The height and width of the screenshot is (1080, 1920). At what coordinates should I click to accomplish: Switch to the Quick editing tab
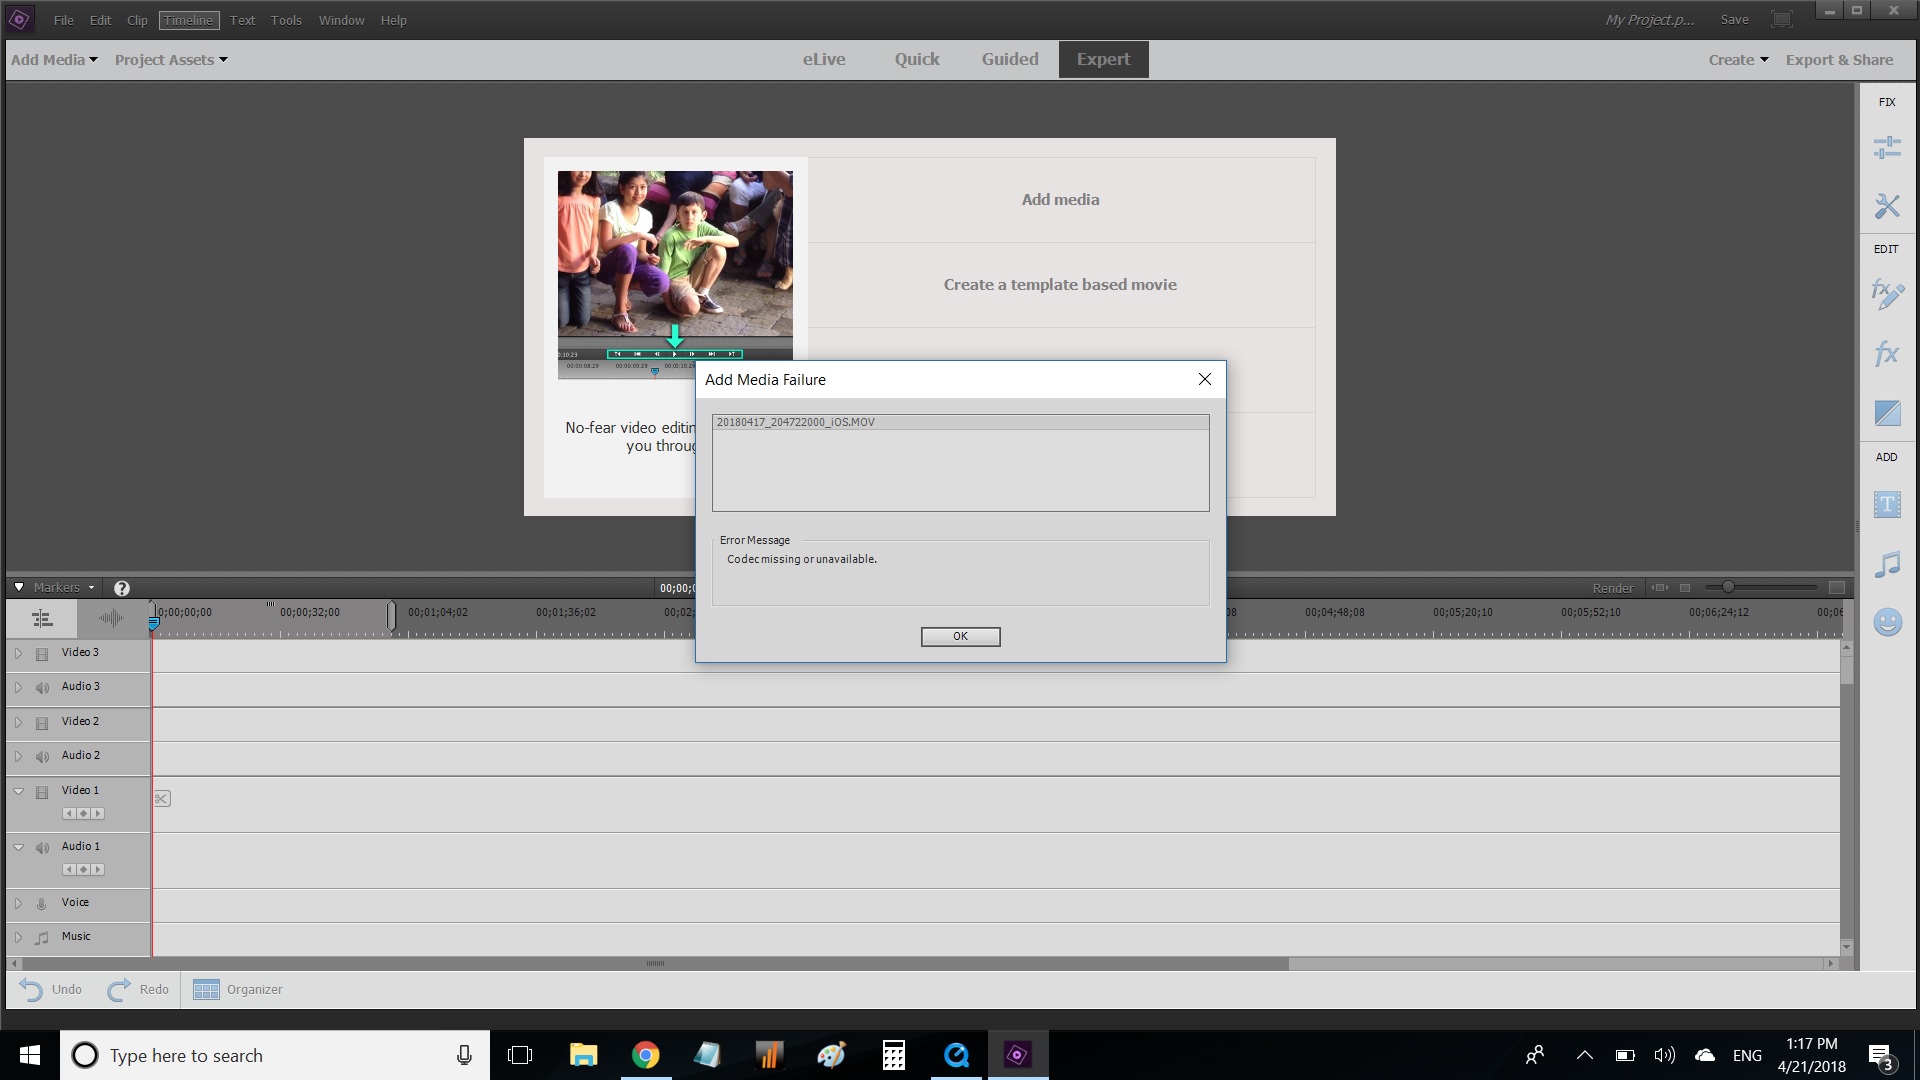[915, 58]
